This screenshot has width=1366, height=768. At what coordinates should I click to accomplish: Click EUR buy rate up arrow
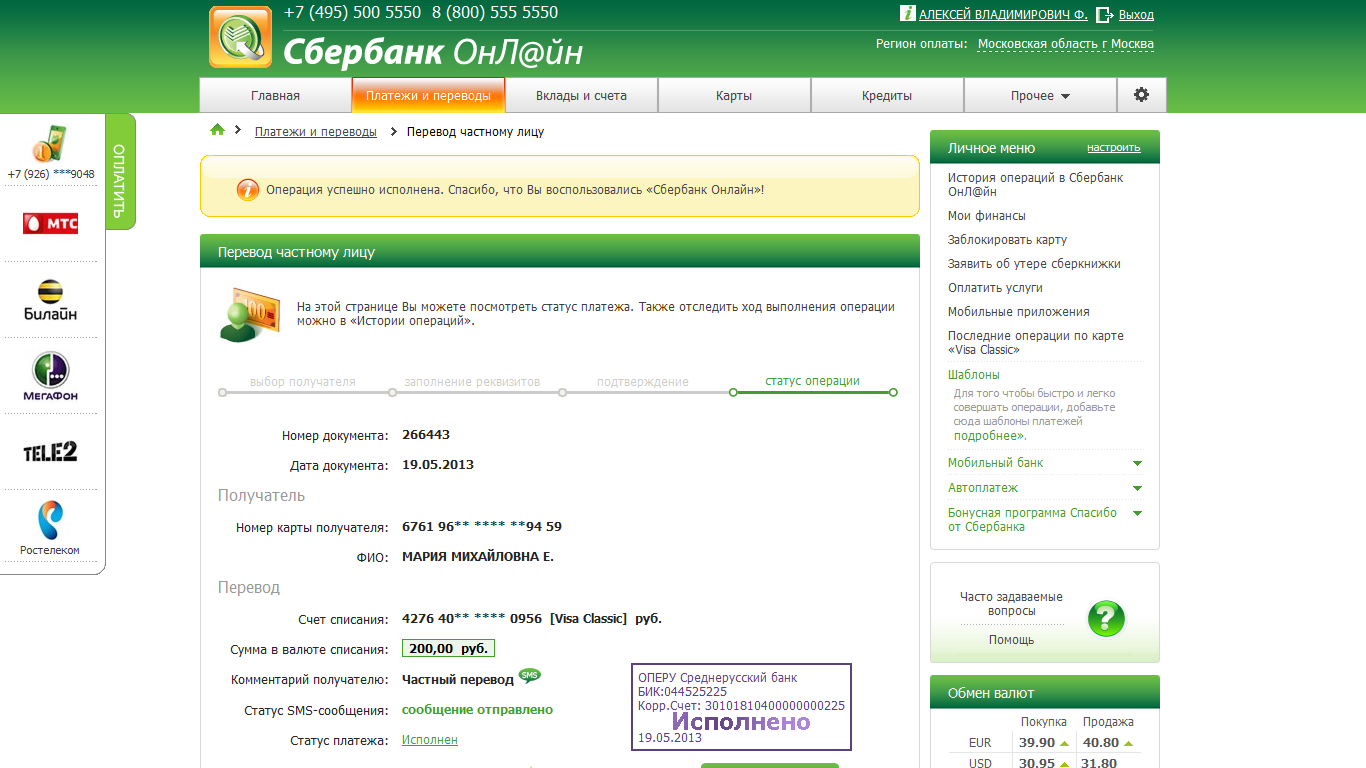[x=1065, y=743]
